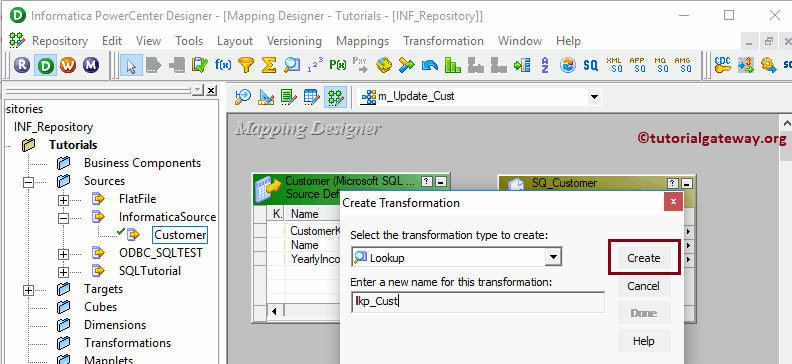The image size is (792, 364).
Task: Select the Dimensions folder
Action: [115, 325]
